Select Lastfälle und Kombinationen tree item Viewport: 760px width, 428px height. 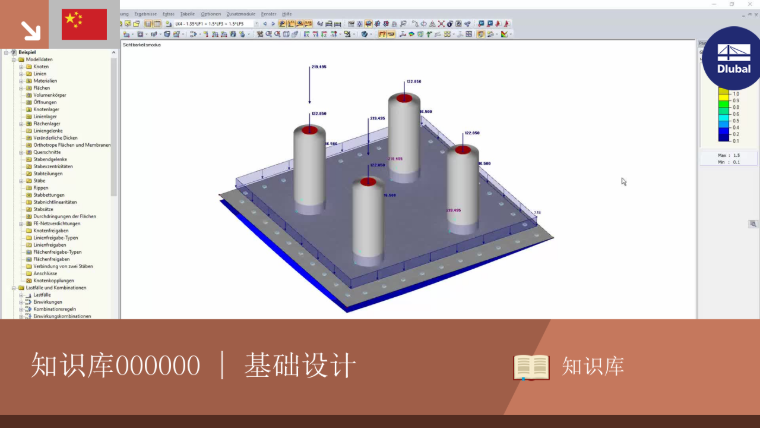[56, 288]
